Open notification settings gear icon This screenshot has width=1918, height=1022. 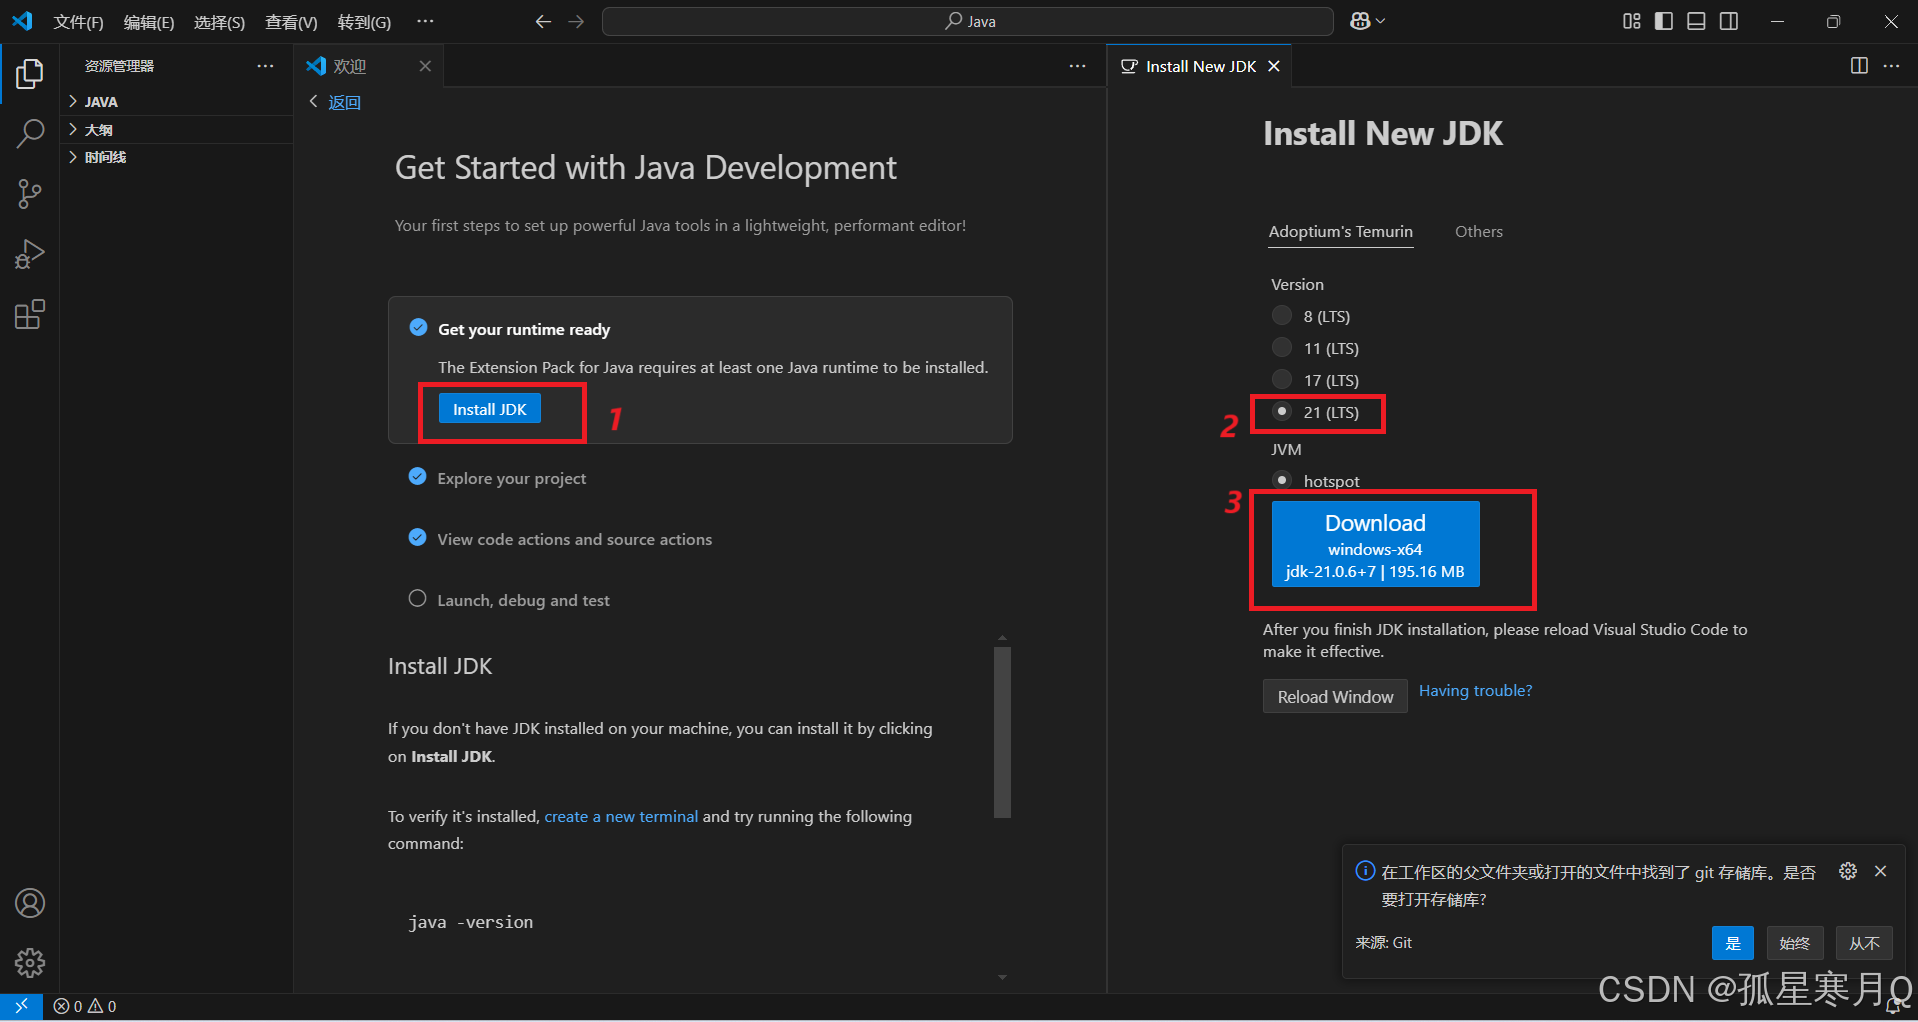pos(1848,871)
